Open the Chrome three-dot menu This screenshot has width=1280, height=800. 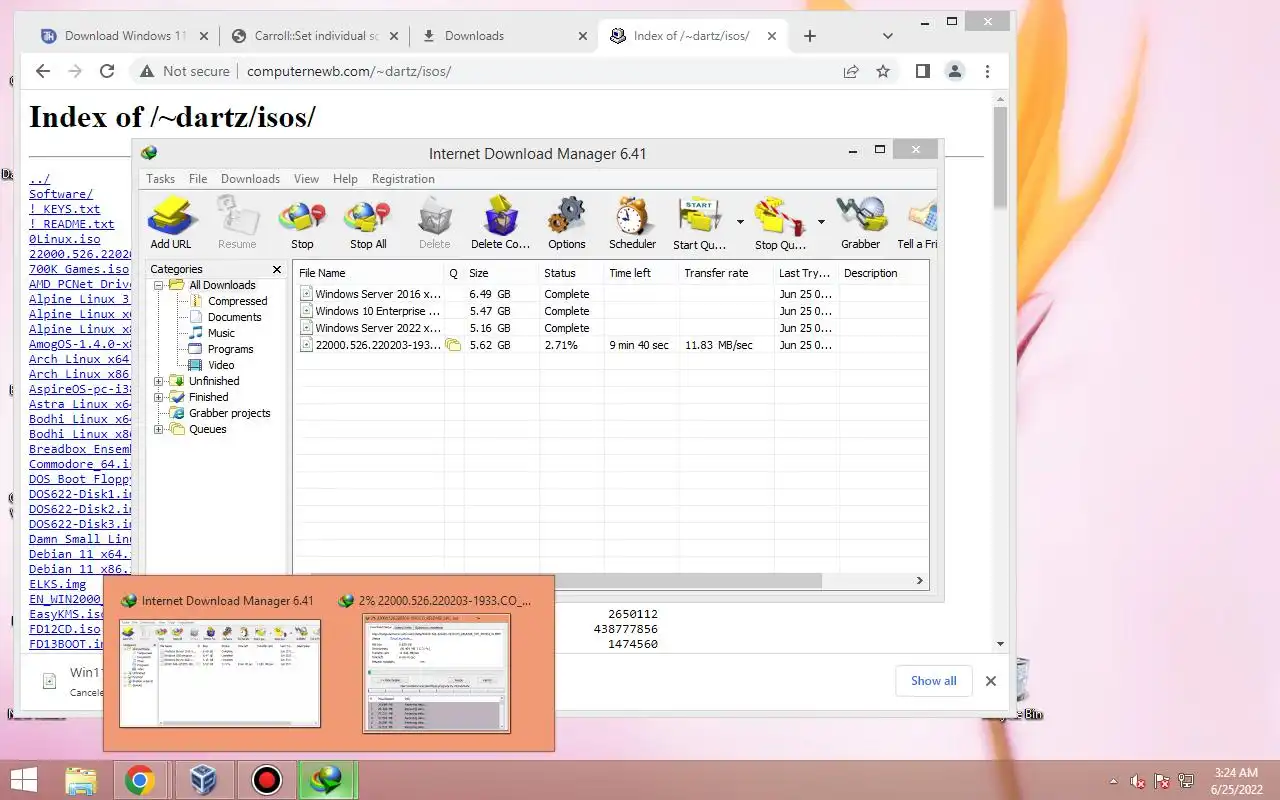pyautogui.click(x=987, y=71)
